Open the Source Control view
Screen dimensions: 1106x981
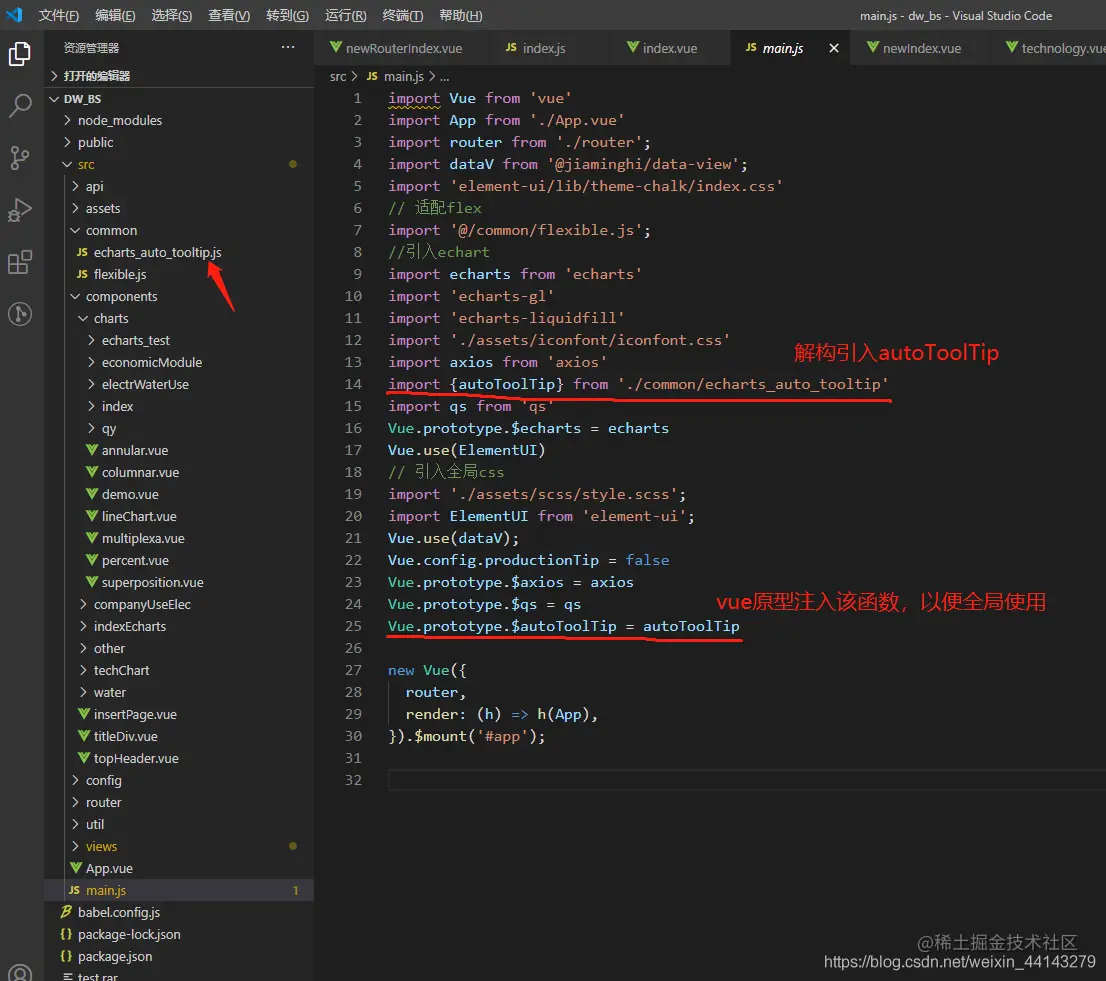[x=20, y=157]
